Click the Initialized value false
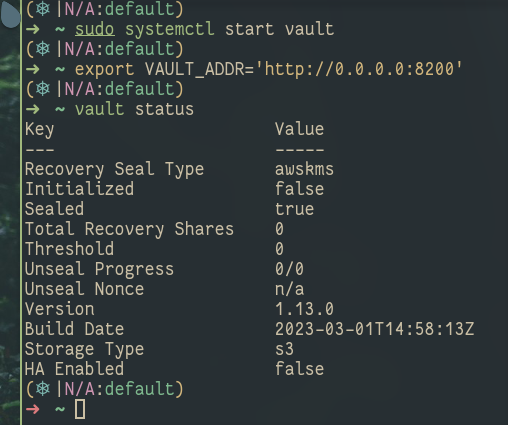This screenshot has width=508, height=425. (x=299, y=189)
